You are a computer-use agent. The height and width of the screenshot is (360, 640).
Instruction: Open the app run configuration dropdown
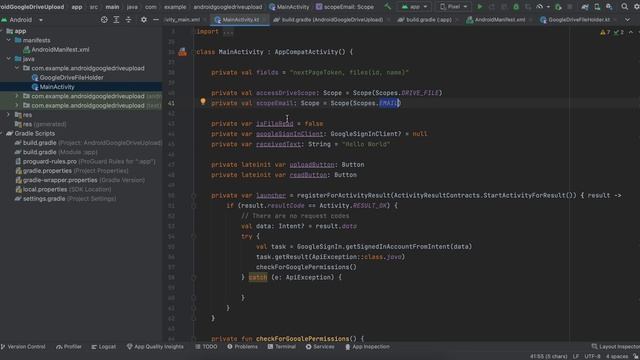[x=414, y=7]
